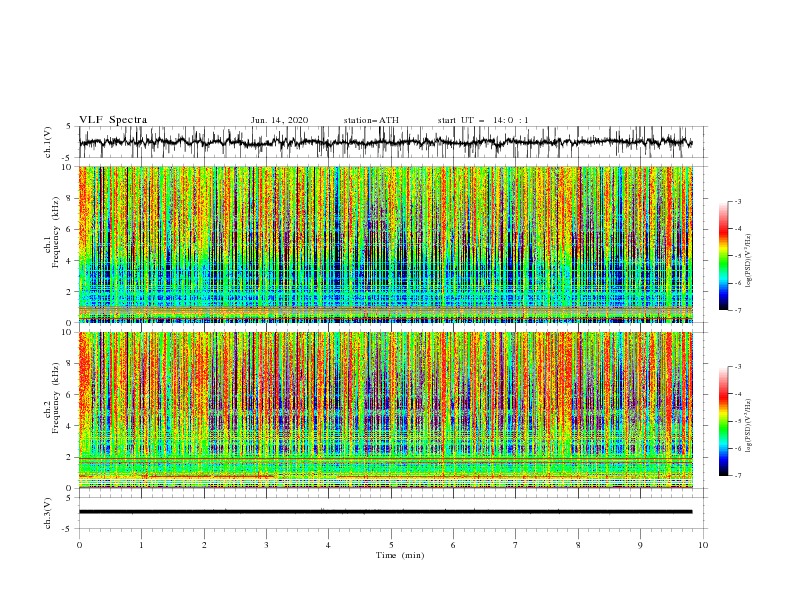Viewport: 792px width, 612px height.
Task: Click the "-3" label on upper color bar
Action: coord(737,201)
